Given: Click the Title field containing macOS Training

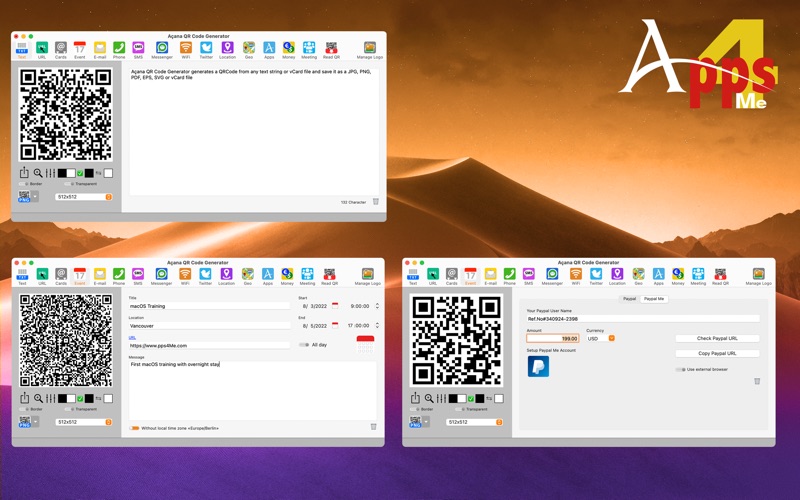Looking at the screenshot, I should (x=209, y=306).
